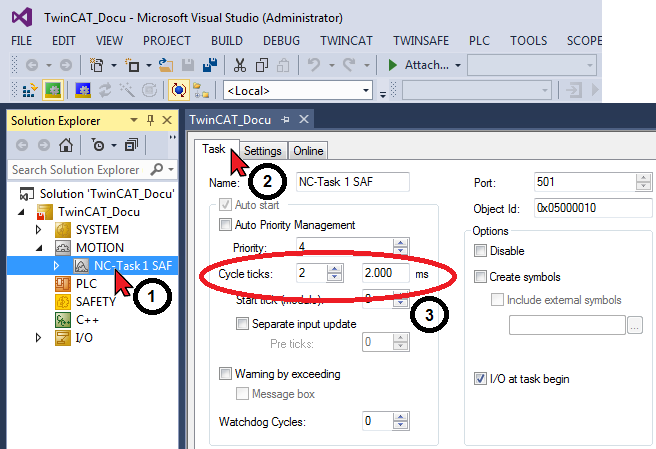
Task: Click the Navigate Forward toolbar icon
Action: tap(66, 65)
